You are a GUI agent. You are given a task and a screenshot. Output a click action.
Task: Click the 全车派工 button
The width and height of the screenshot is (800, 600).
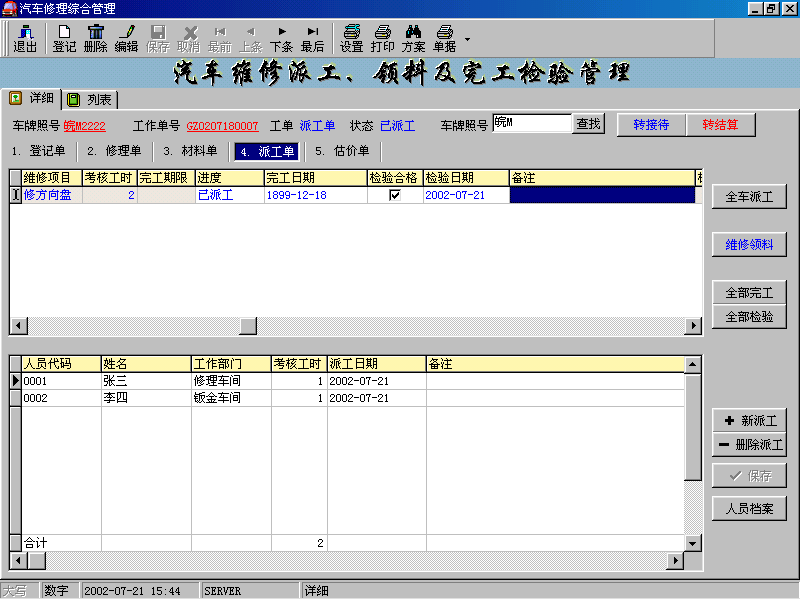(x=749, y=196)
